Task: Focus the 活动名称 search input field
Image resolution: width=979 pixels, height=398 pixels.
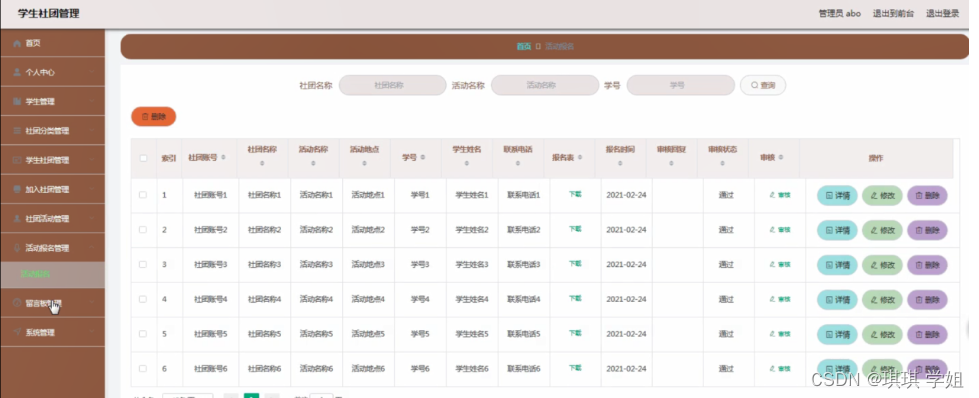Action: 545,86
